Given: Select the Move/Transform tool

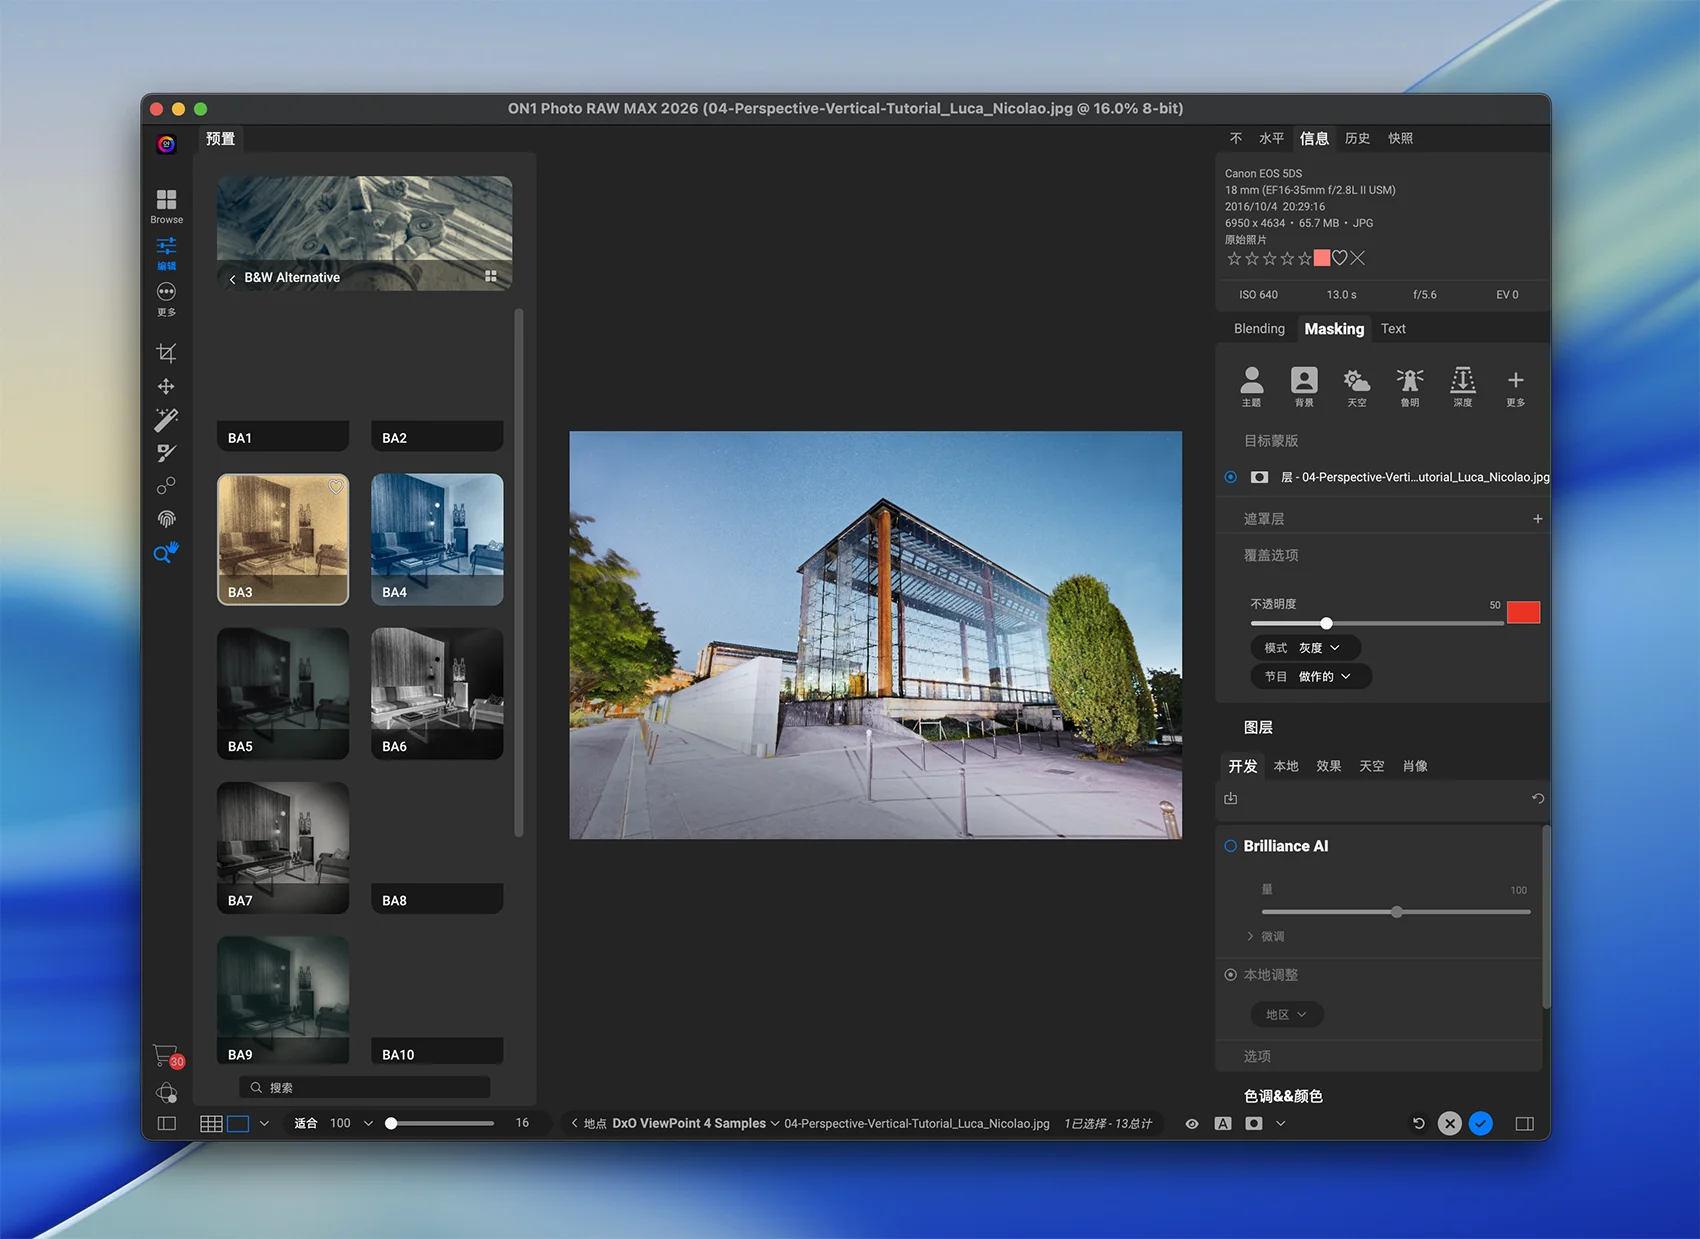Looking at the screenshot, I should point(166,386).
